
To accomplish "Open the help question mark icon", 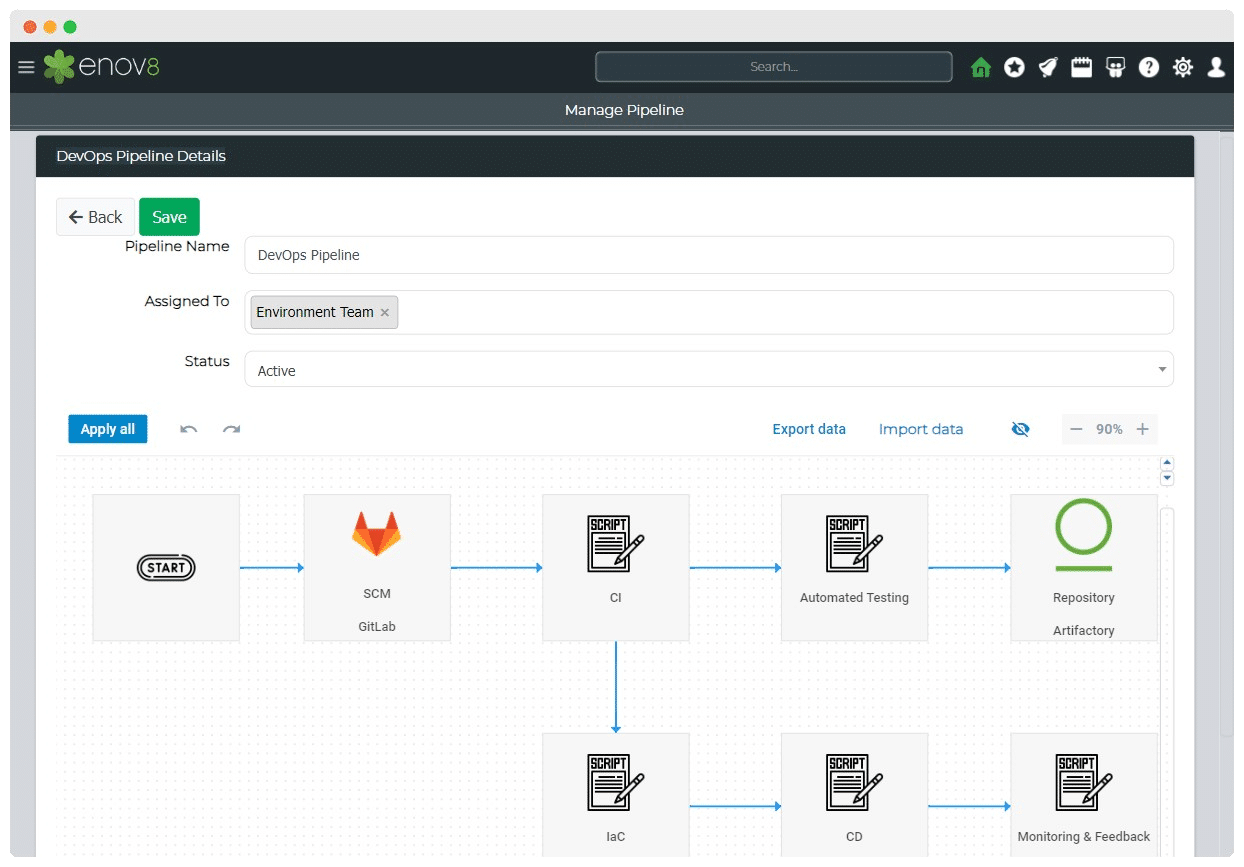I will tap(1149, 67).
